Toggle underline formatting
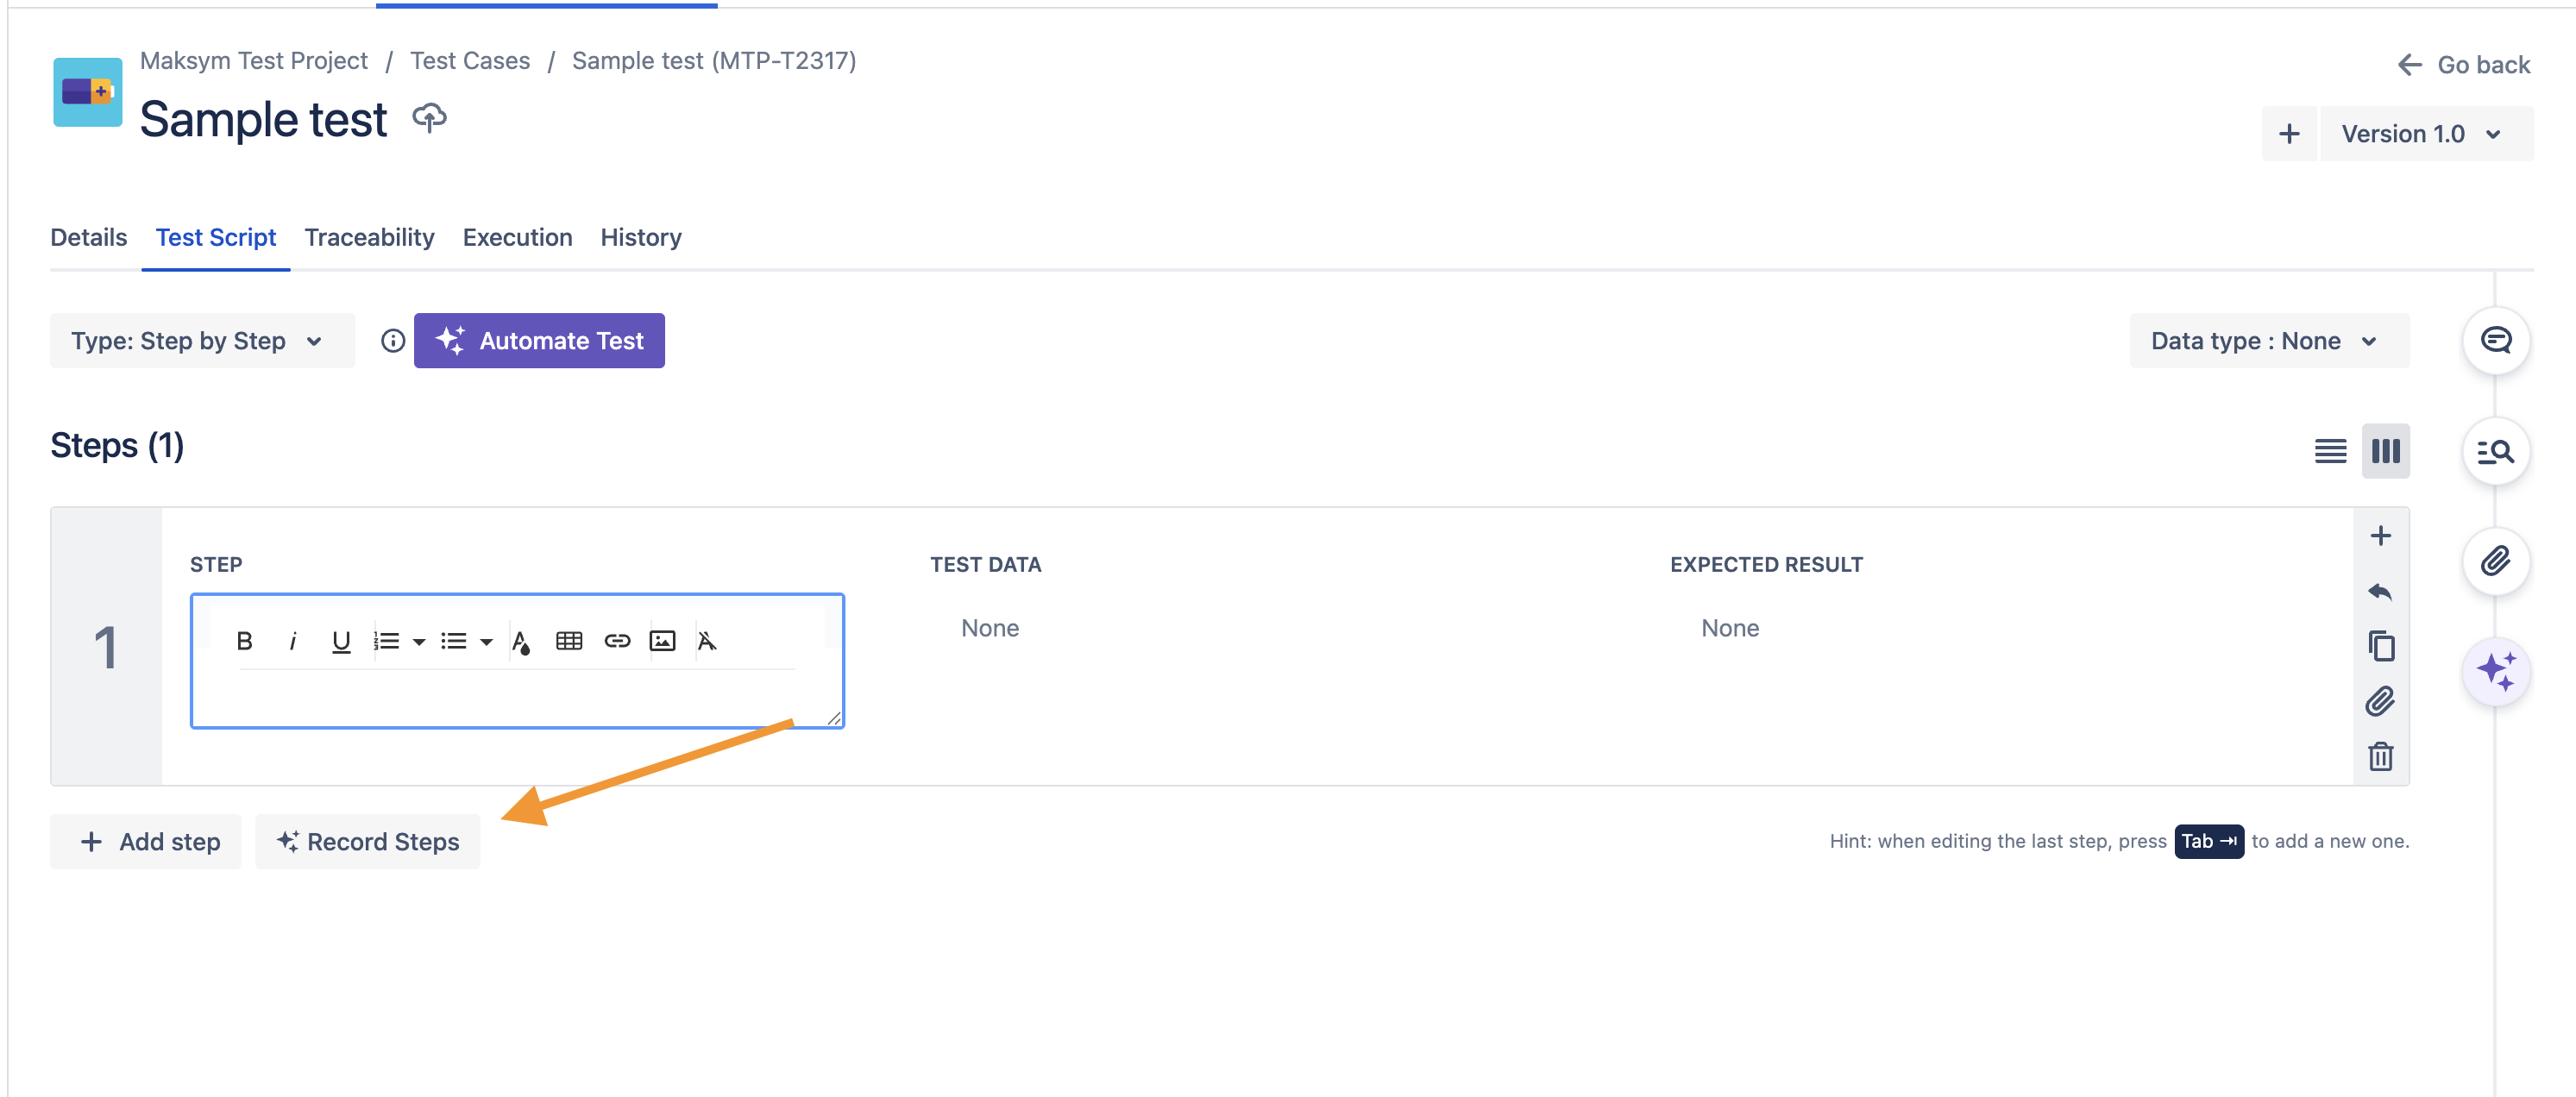The image size is (2576, 1097). click(341, 641)
